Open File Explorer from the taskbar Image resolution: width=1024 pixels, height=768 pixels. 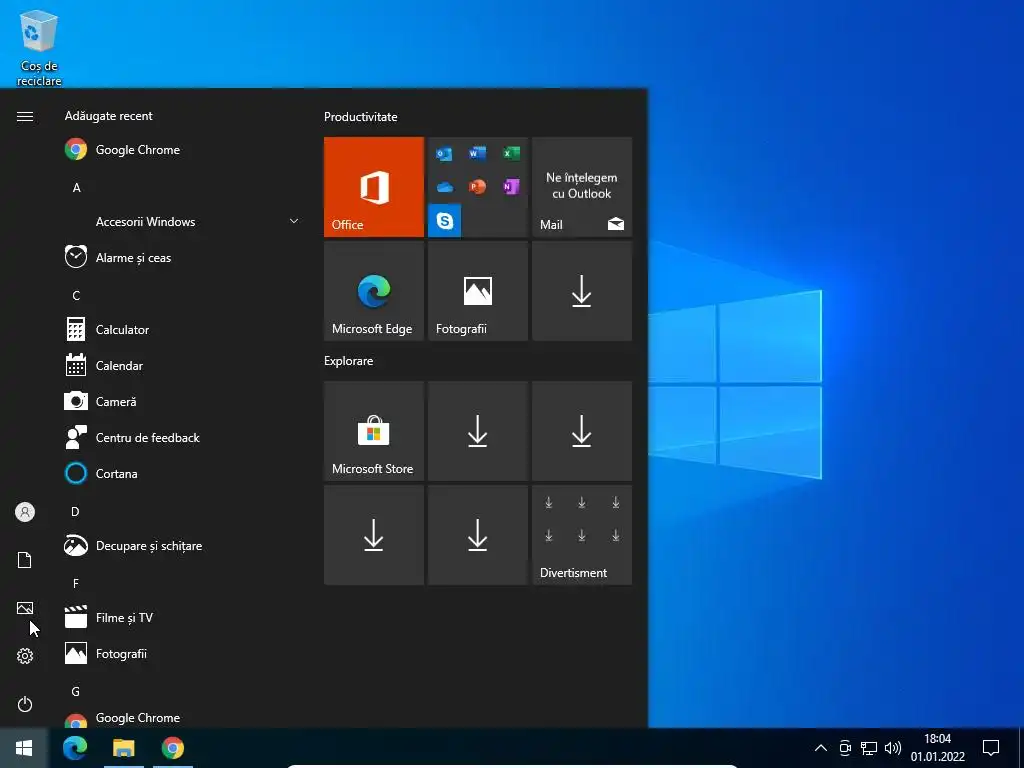tap(123, 748)
